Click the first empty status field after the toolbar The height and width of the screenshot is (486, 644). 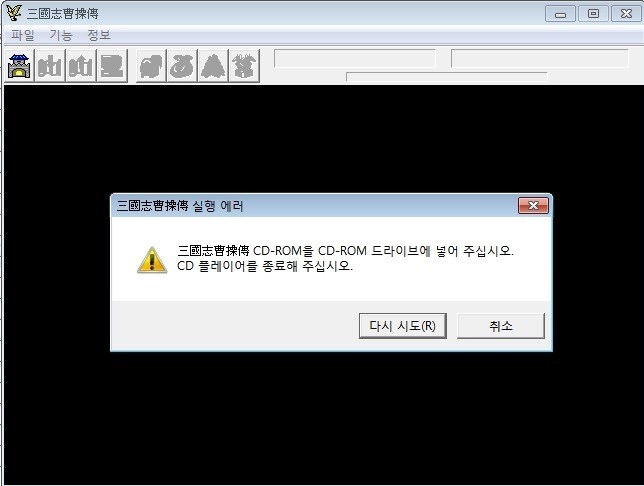354,58
